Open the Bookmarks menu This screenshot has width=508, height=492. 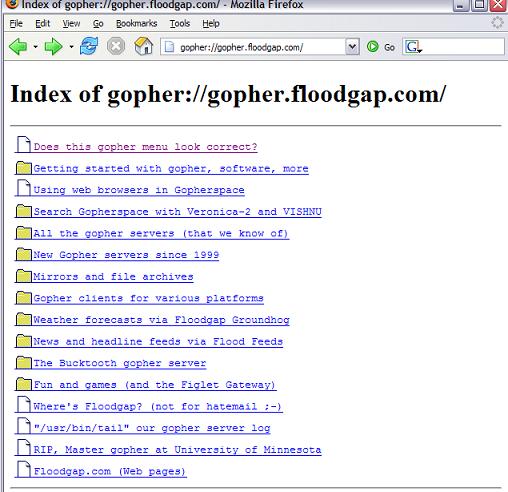[x=136, y=24]
